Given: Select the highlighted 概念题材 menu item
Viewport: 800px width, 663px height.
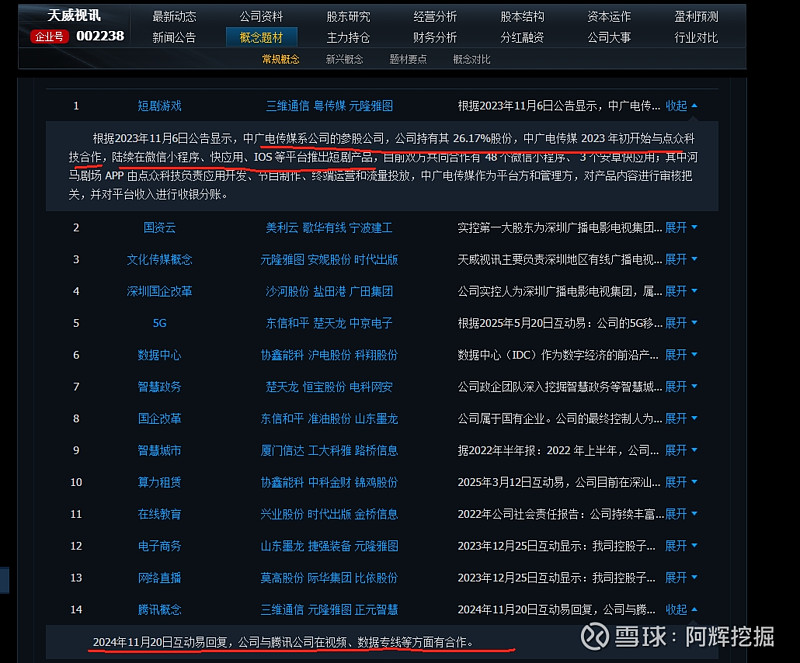Looking at the screenshot, I should [x=261, y=37].
